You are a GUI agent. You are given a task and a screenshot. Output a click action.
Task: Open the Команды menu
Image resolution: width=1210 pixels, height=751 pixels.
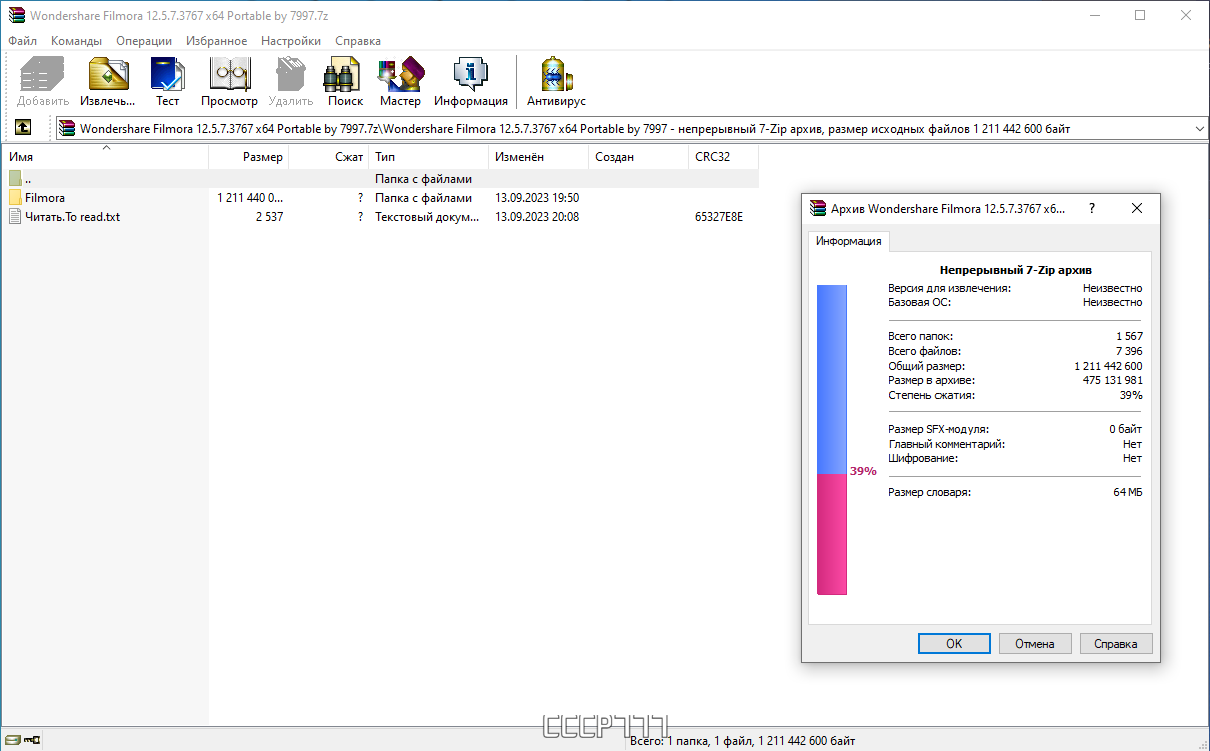click(77, 41)
